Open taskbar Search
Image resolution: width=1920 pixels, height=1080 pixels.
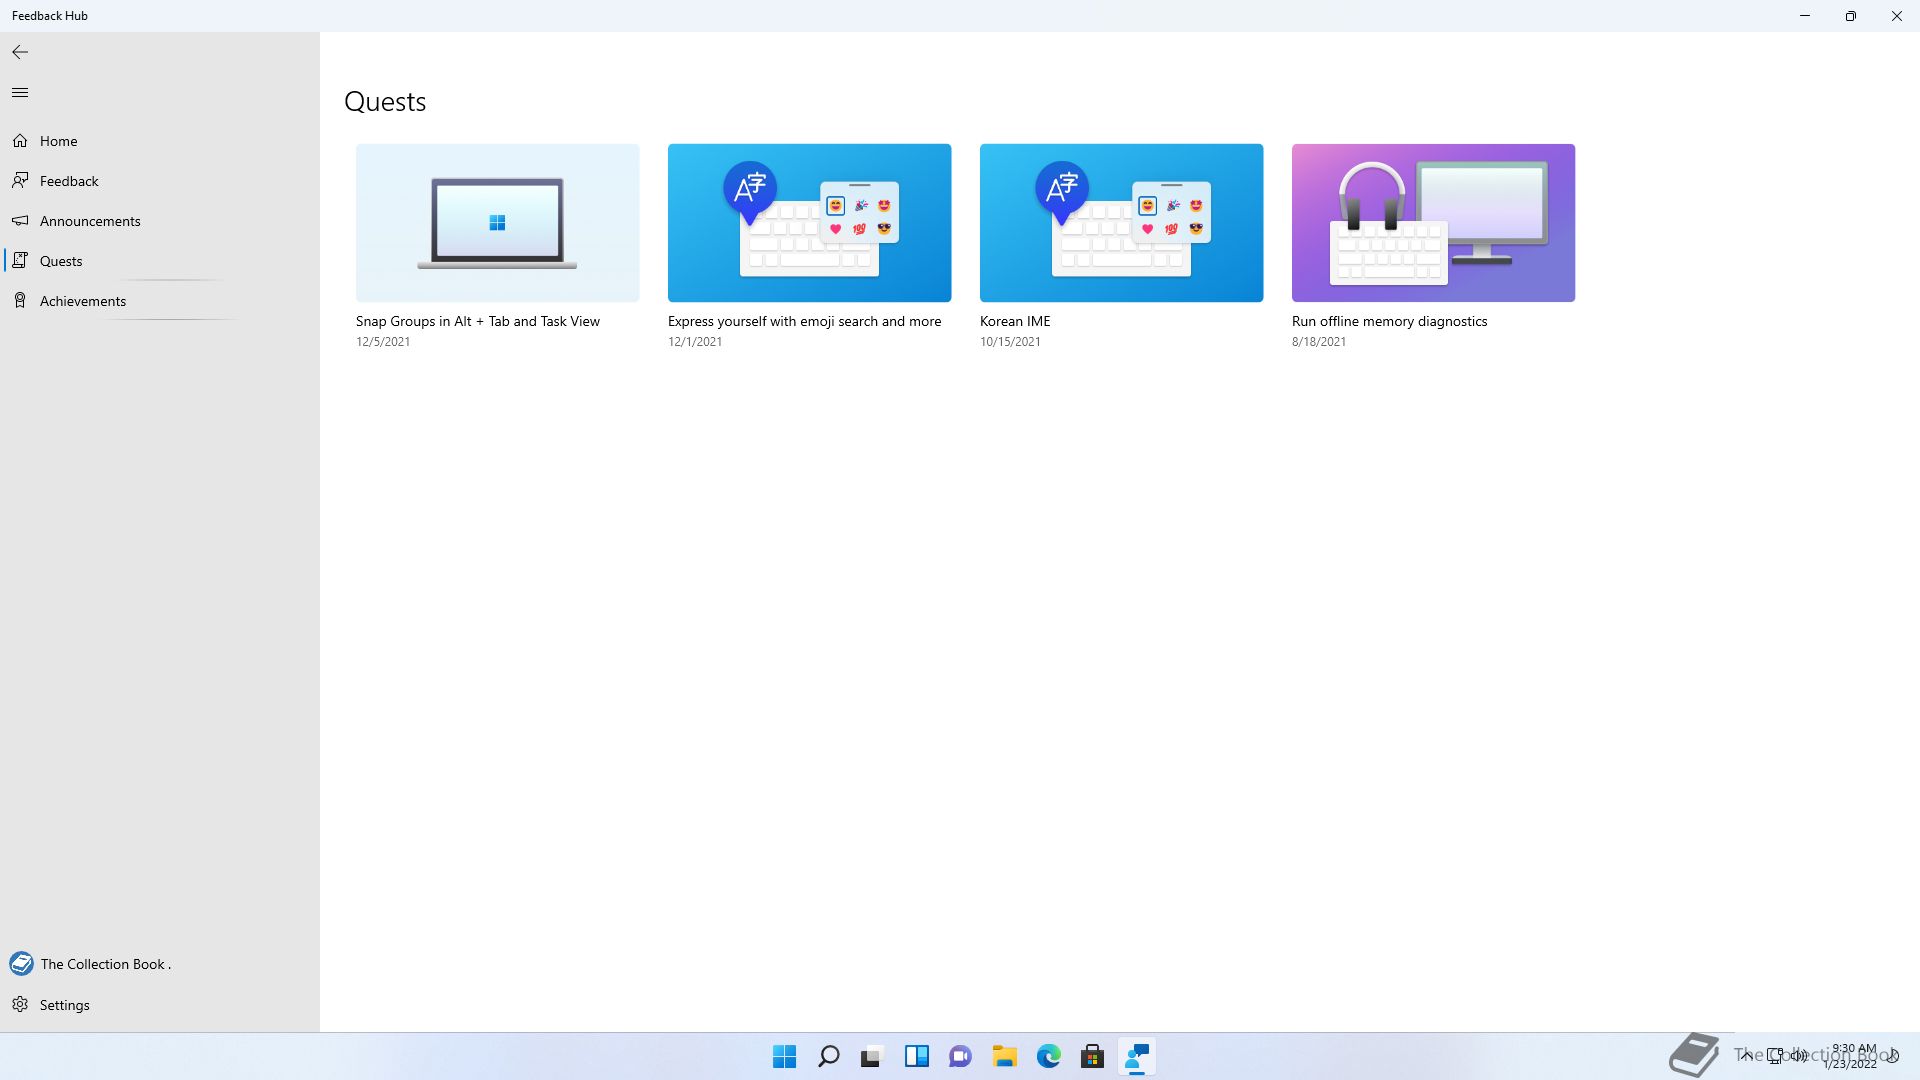[x=829, y=1056]
